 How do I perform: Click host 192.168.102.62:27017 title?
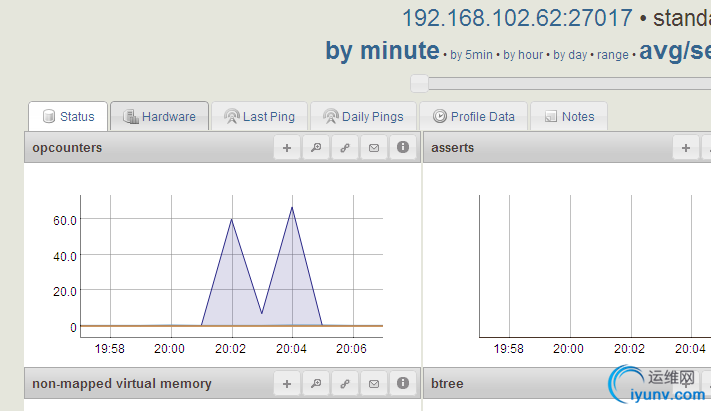517,18
